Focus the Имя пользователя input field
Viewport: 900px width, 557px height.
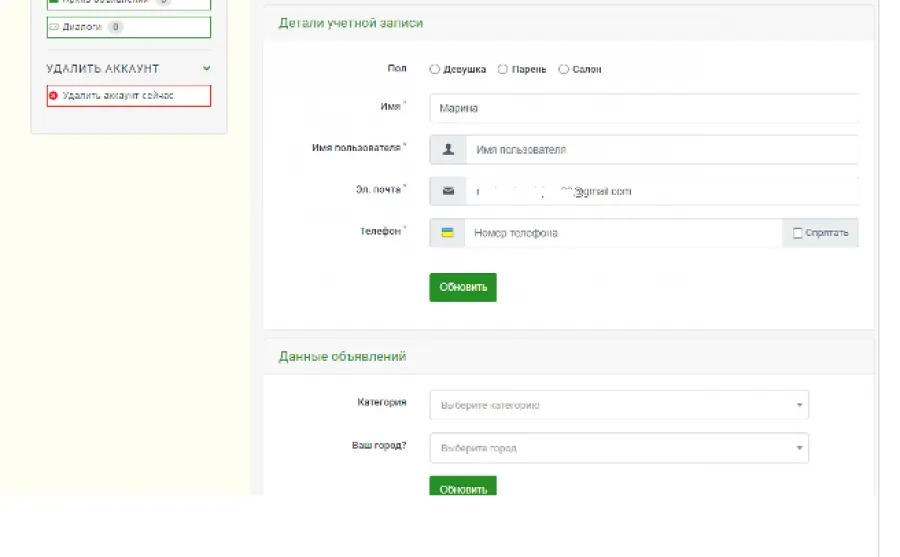[662, 149]
